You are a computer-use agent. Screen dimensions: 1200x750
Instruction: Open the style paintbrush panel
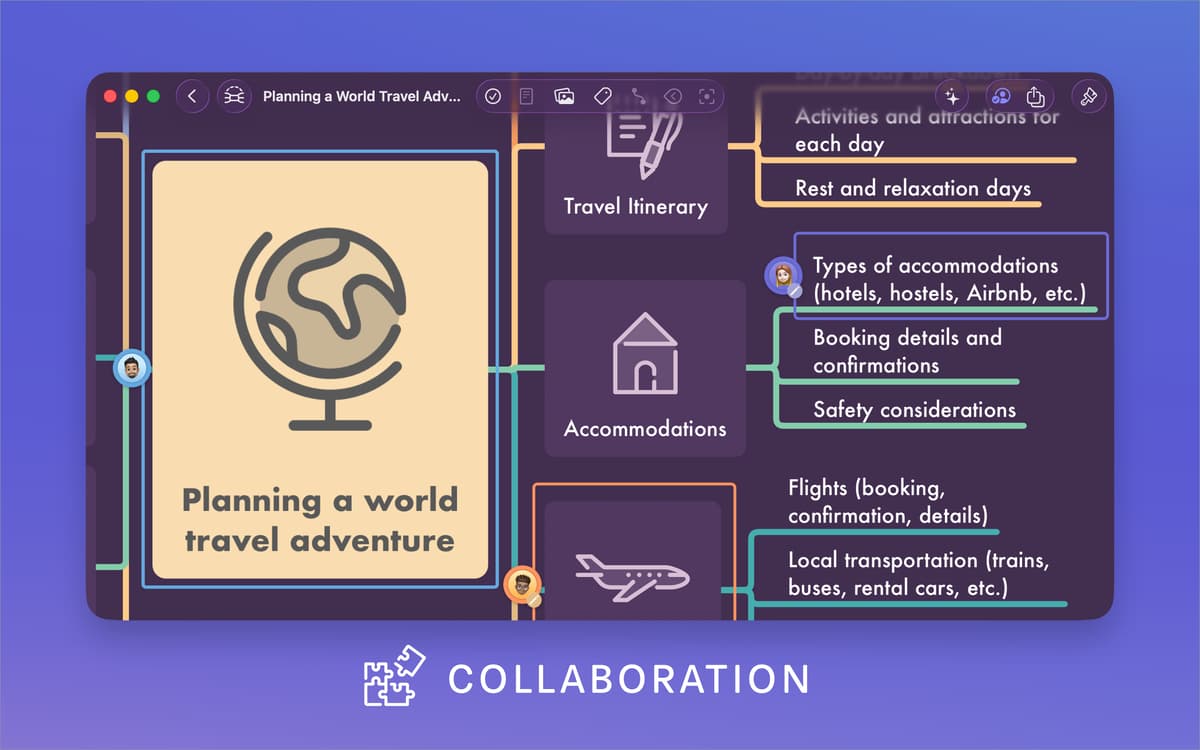coord(1088,97)
